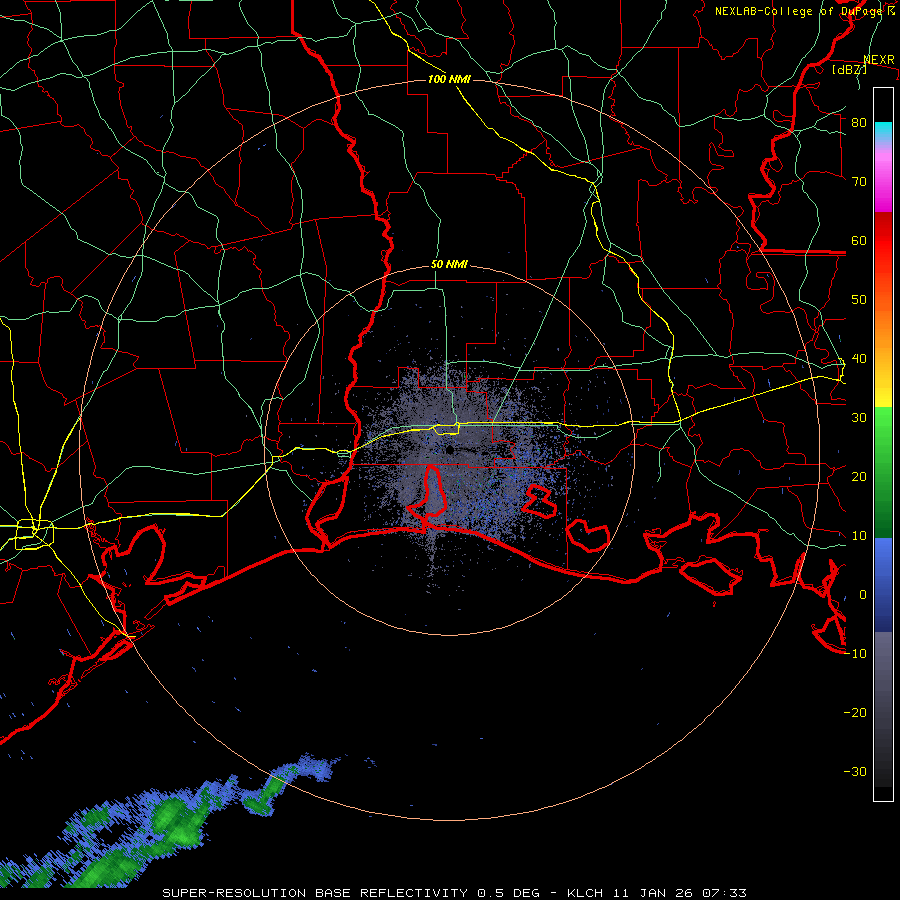Click the NEXR label above the scale
The height and width of the screenshot is (900, 900).
879,60
